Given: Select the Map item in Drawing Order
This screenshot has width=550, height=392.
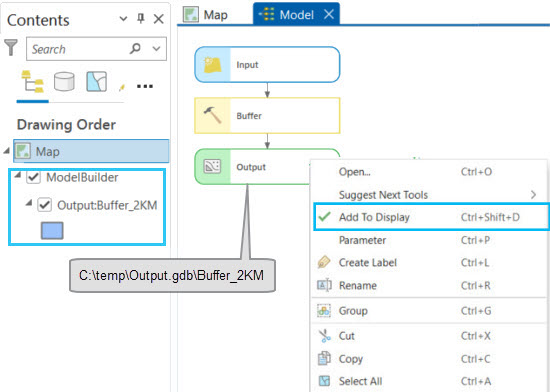Looking at the screenshot, I should (x=91, y=151).
